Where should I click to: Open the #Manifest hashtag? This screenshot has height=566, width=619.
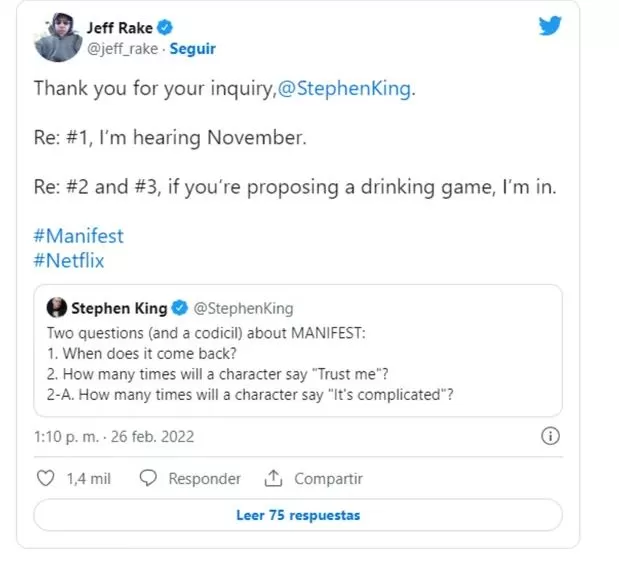[79, 236]
